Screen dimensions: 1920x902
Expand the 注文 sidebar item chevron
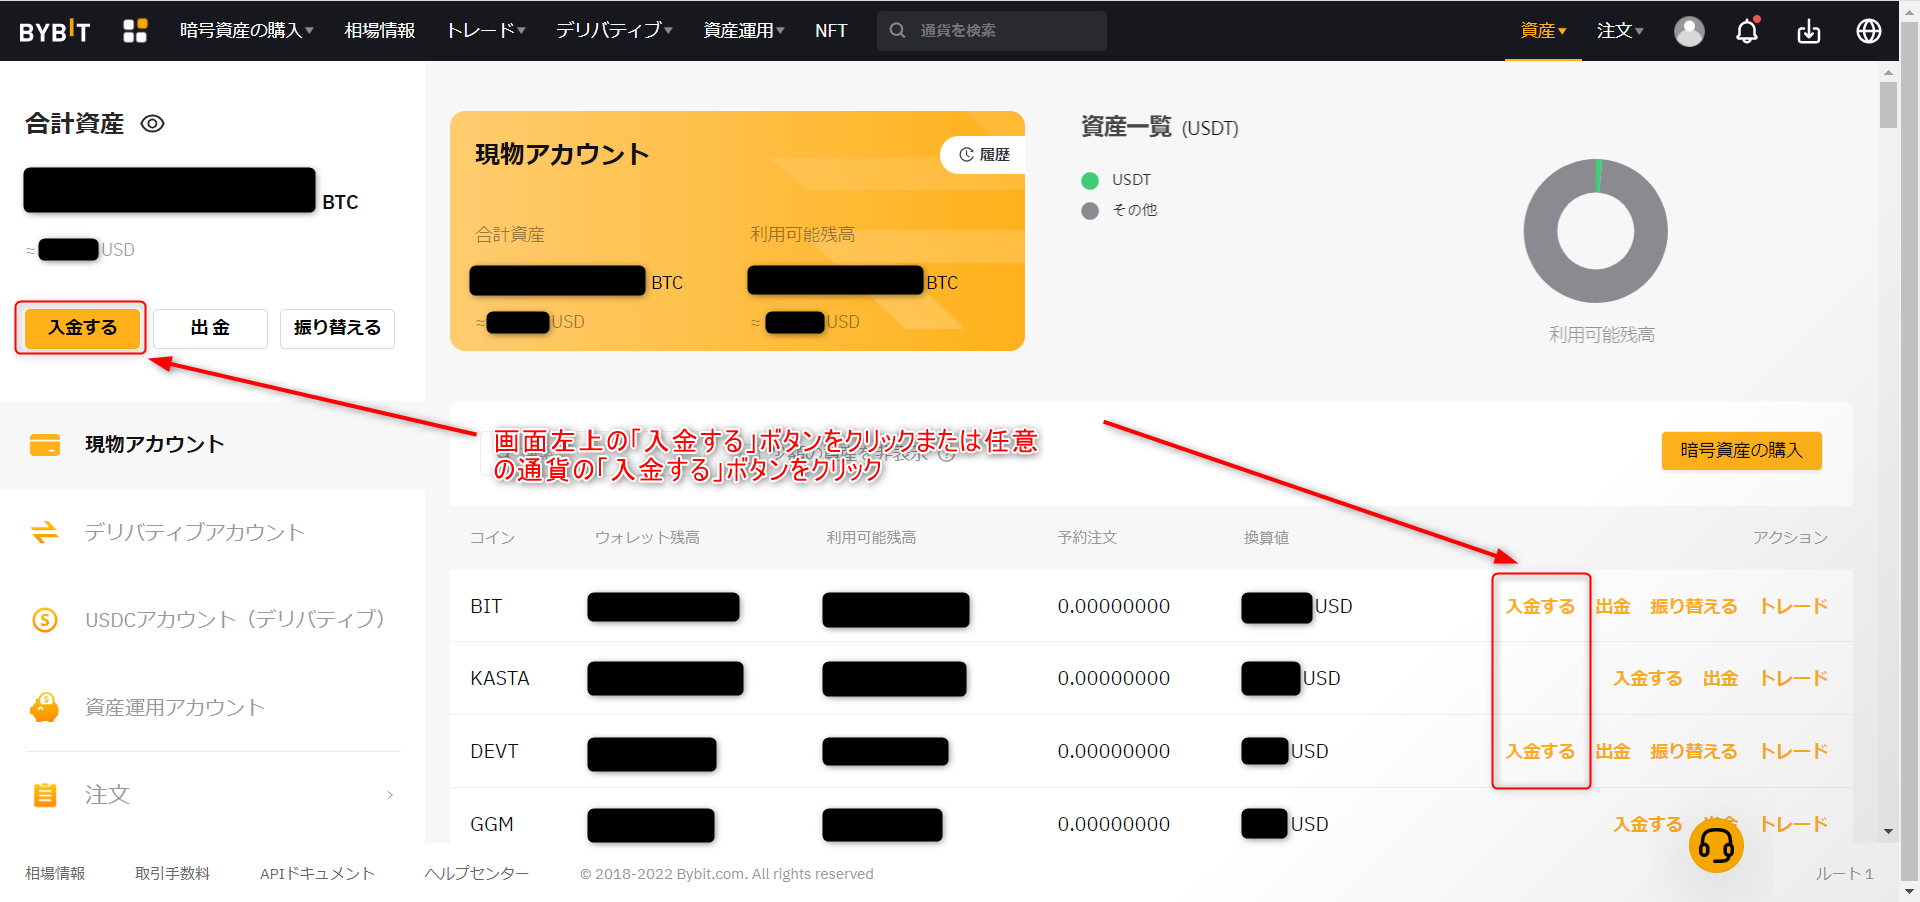[390, 795]
